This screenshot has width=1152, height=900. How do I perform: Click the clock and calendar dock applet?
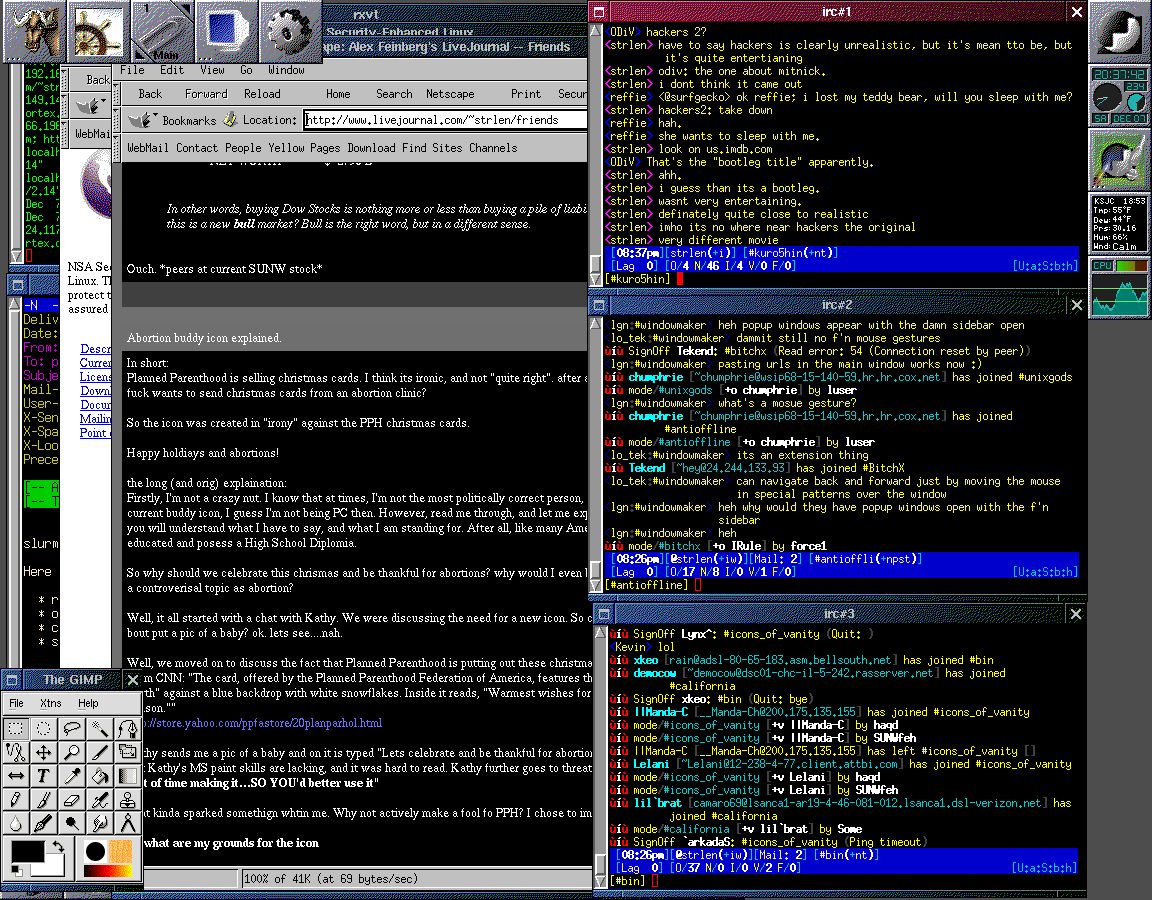click(x=1119, y=96)
